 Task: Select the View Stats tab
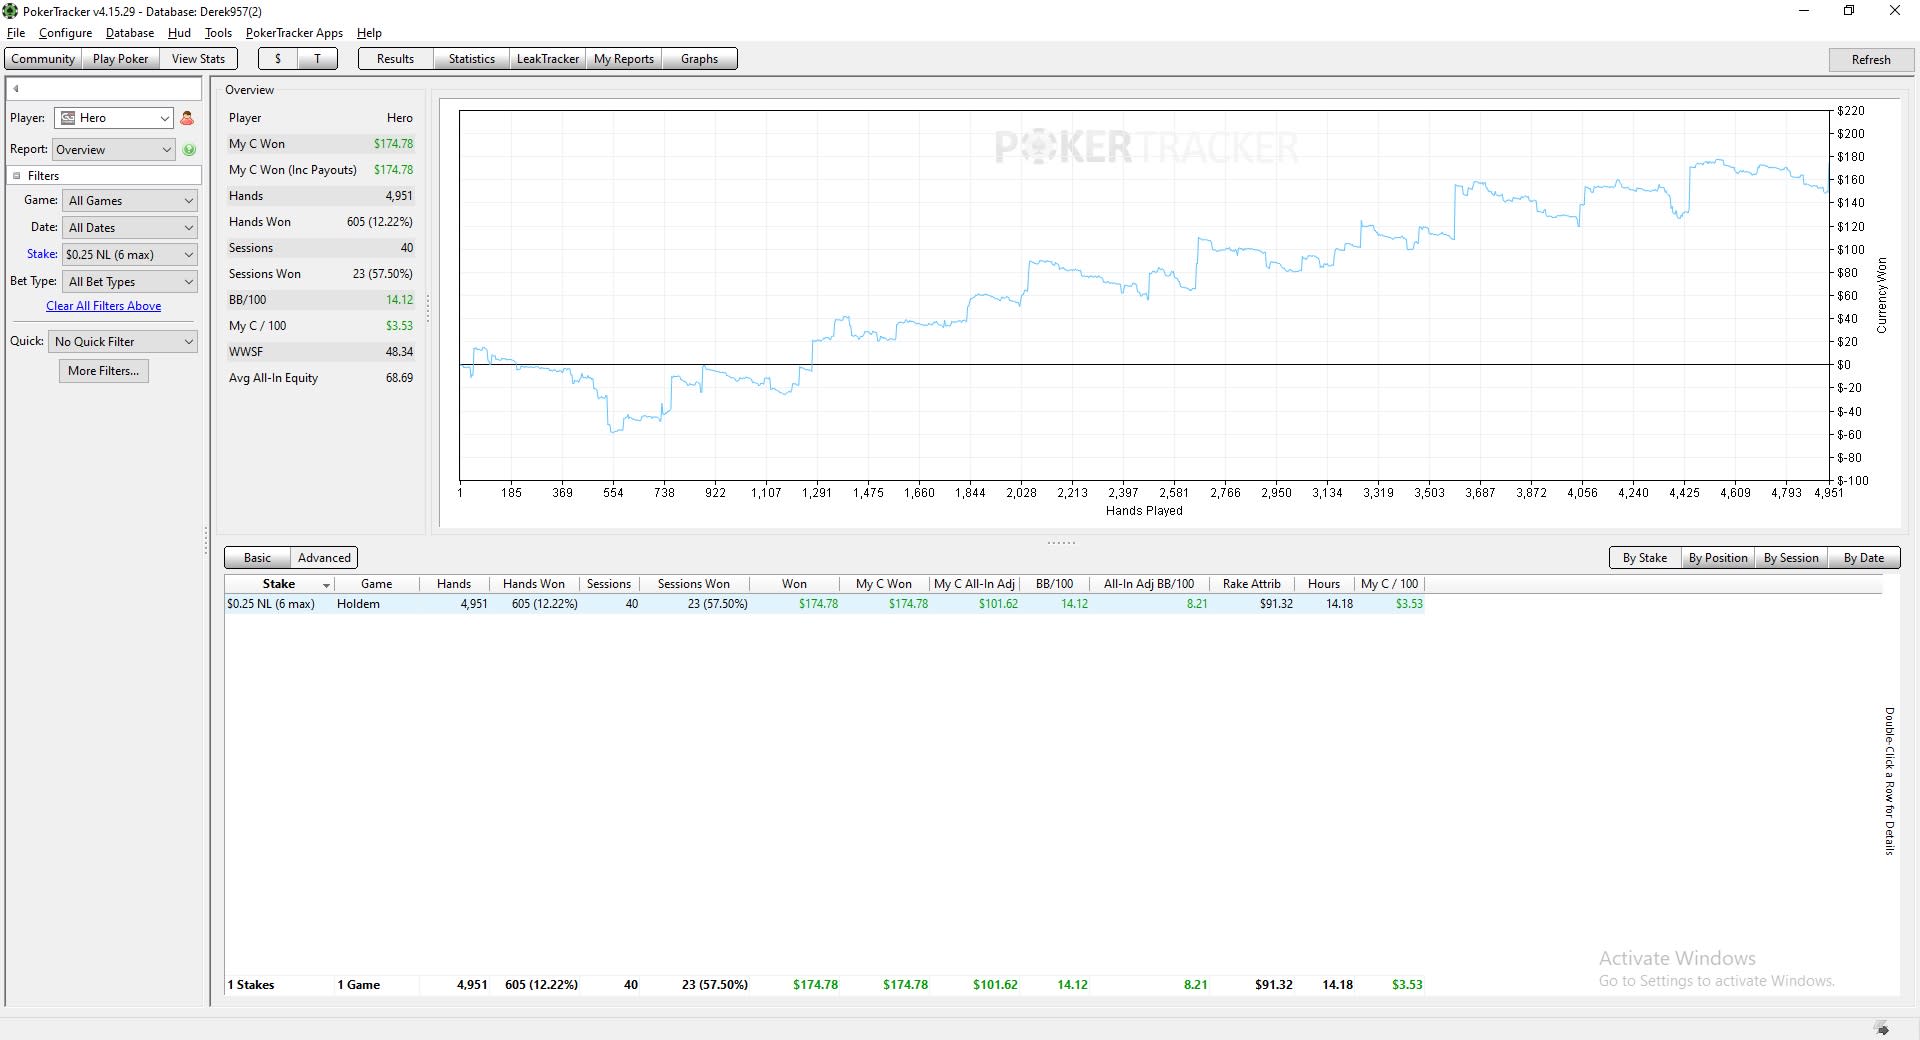click(198, 59)
